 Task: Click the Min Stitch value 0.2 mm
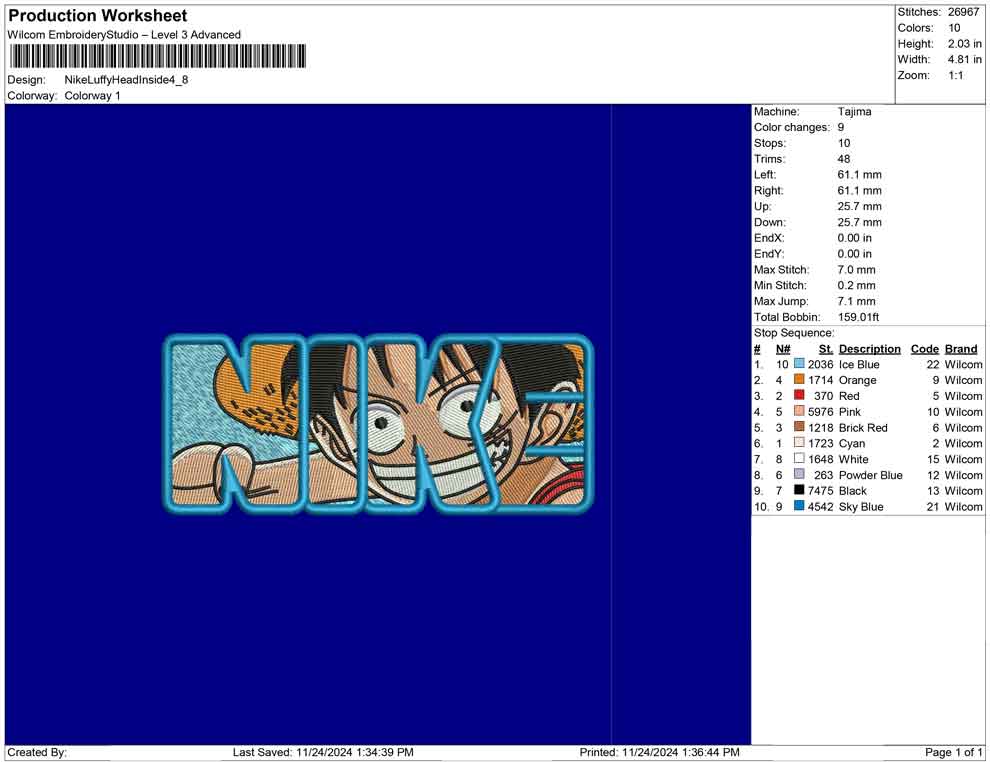(857, 285)
